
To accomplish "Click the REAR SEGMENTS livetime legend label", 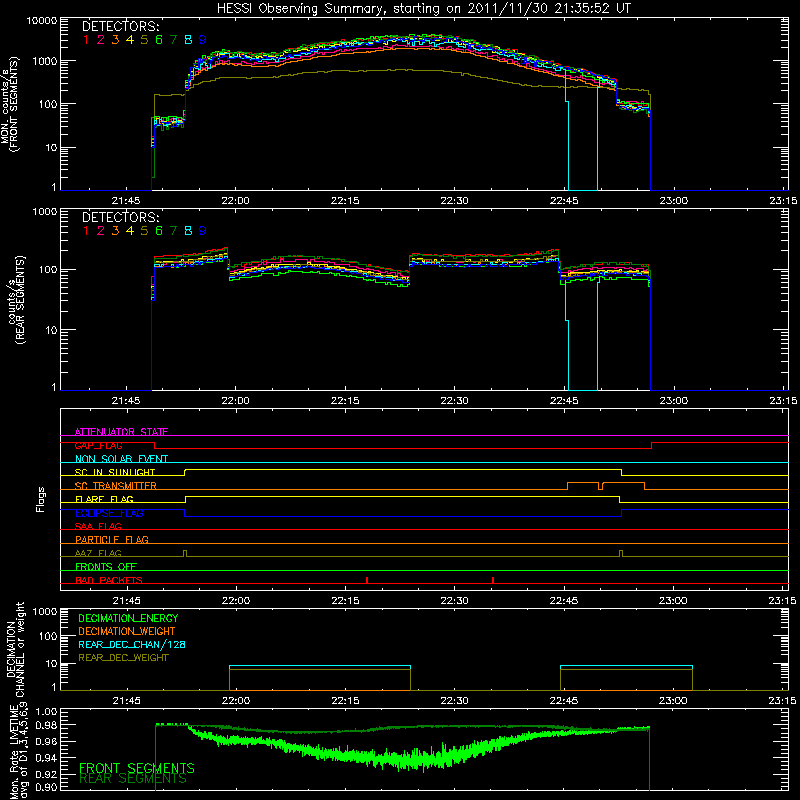I will pyautogui.click(x=133, y=779).
